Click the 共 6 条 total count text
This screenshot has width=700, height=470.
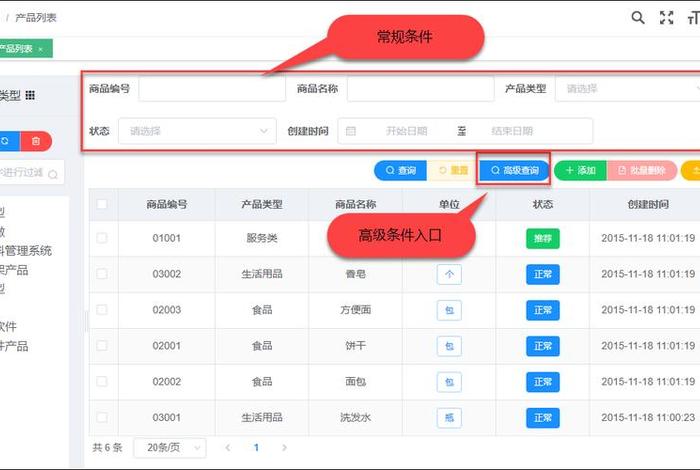(x=107, y=448)
